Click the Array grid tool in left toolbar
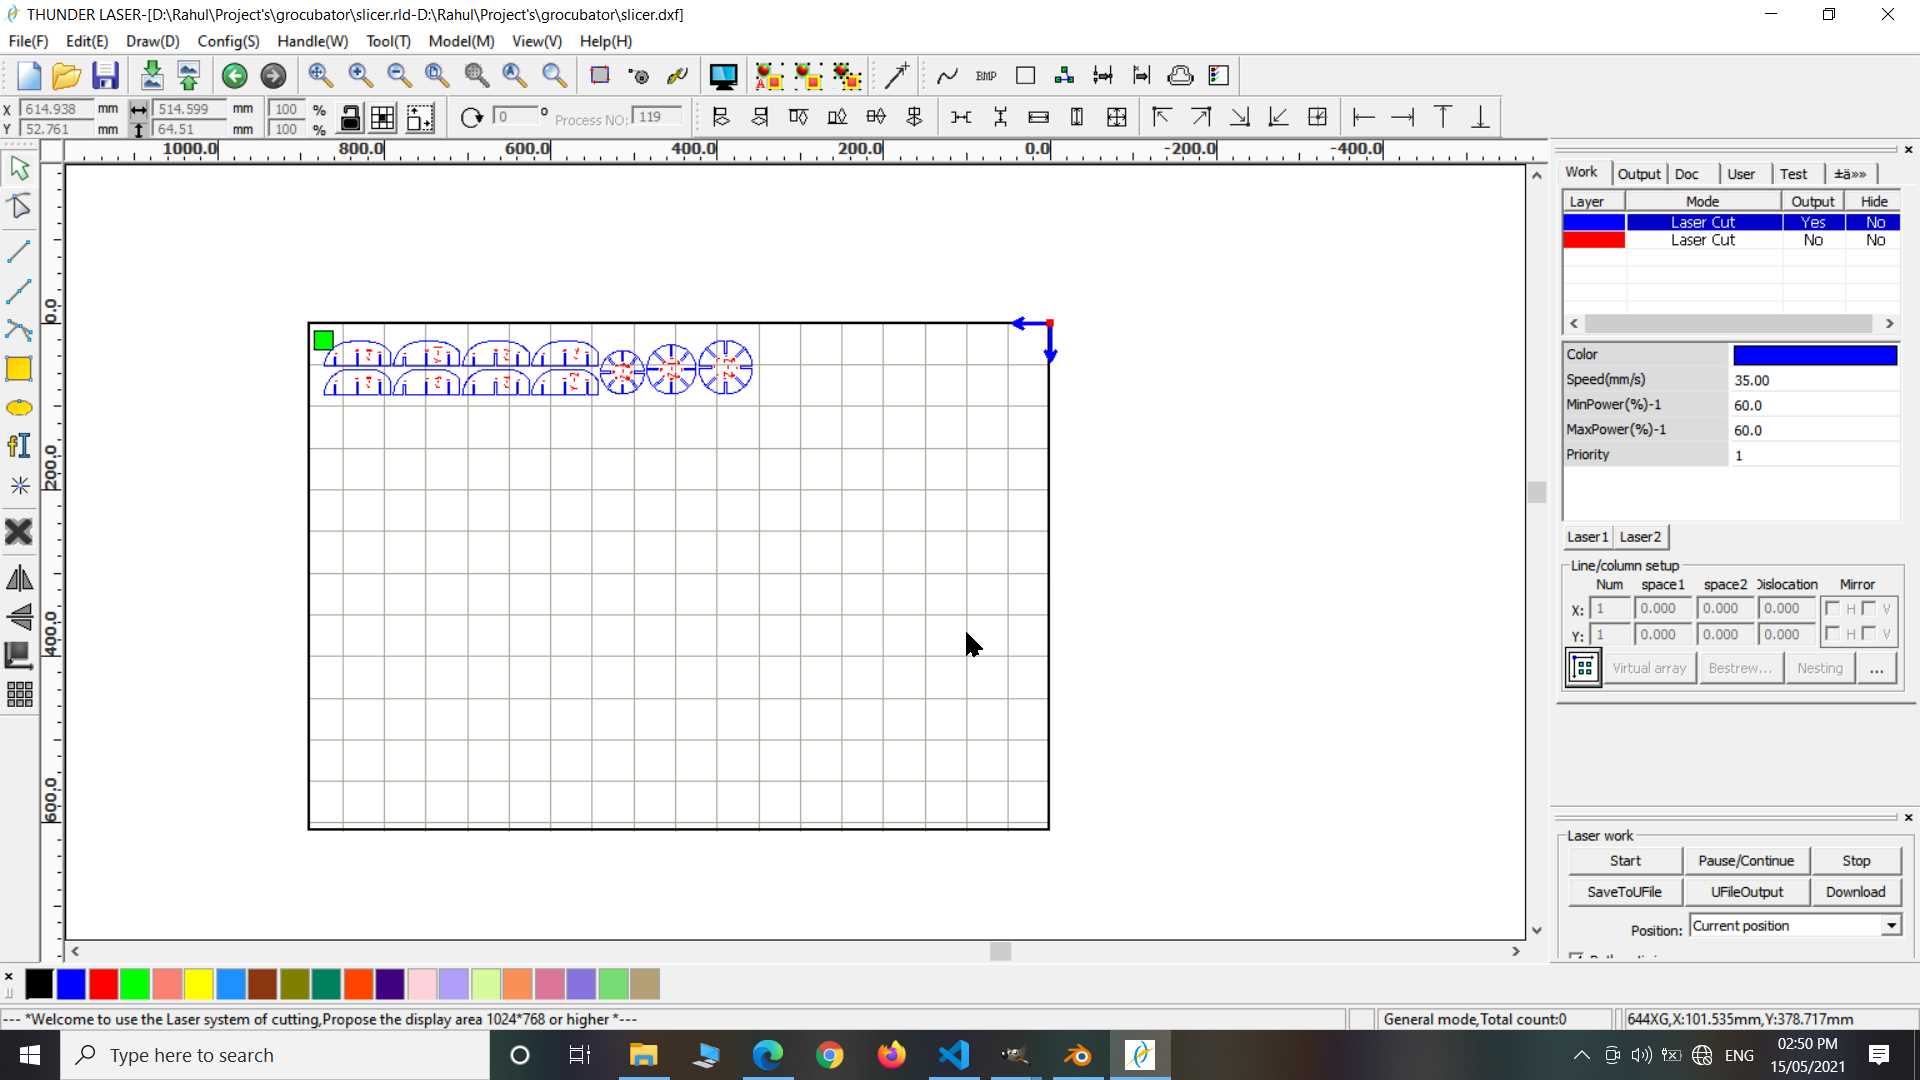 coord(19,694)
